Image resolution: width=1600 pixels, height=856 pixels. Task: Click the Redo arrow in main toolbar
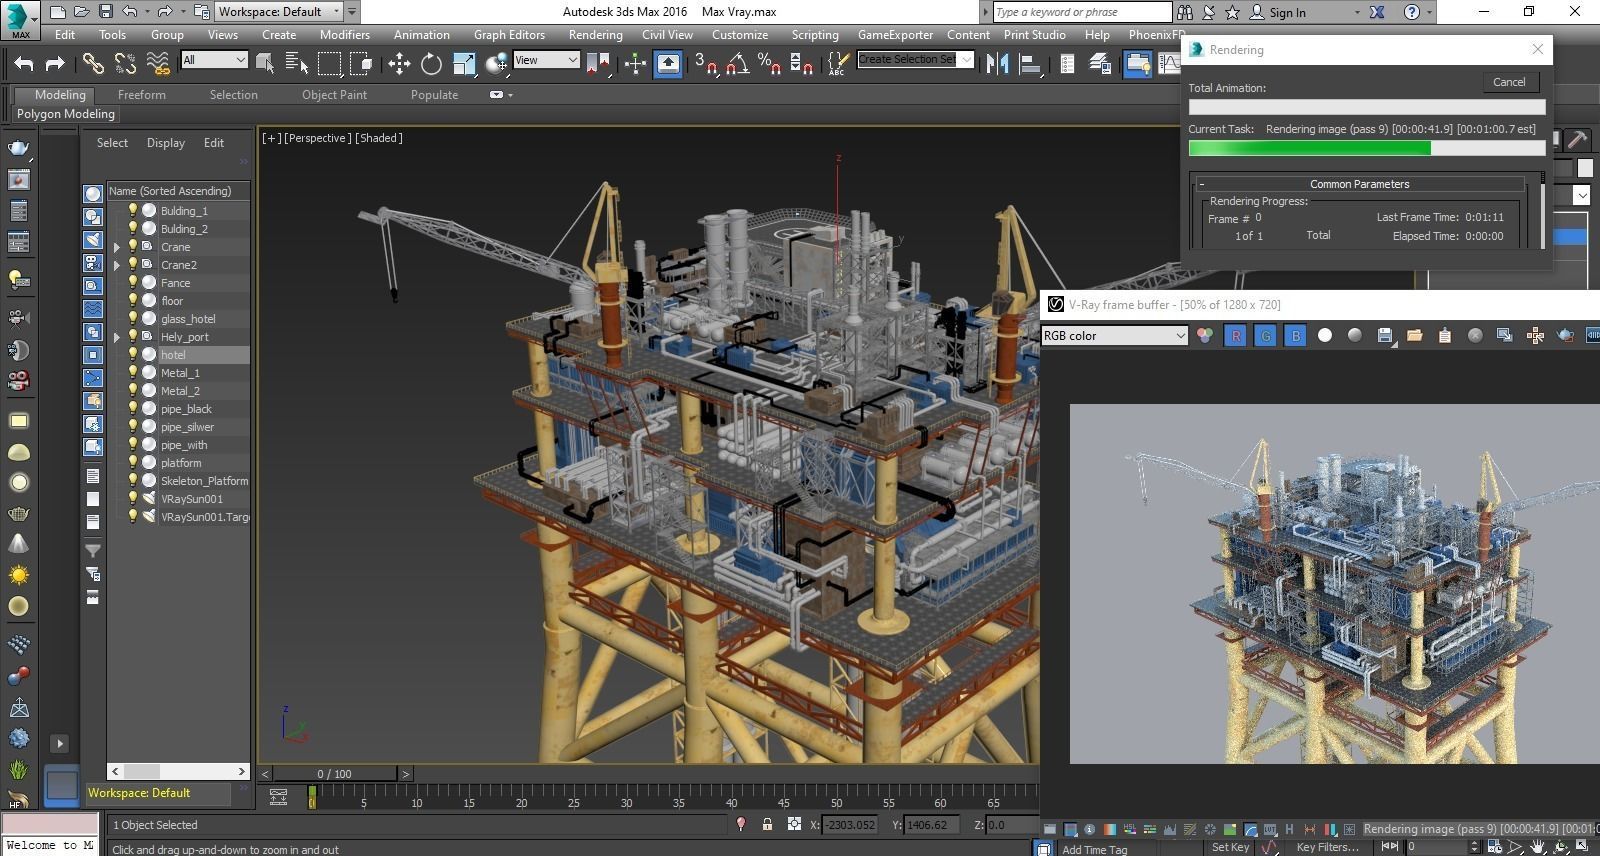[x=56, y=63]
